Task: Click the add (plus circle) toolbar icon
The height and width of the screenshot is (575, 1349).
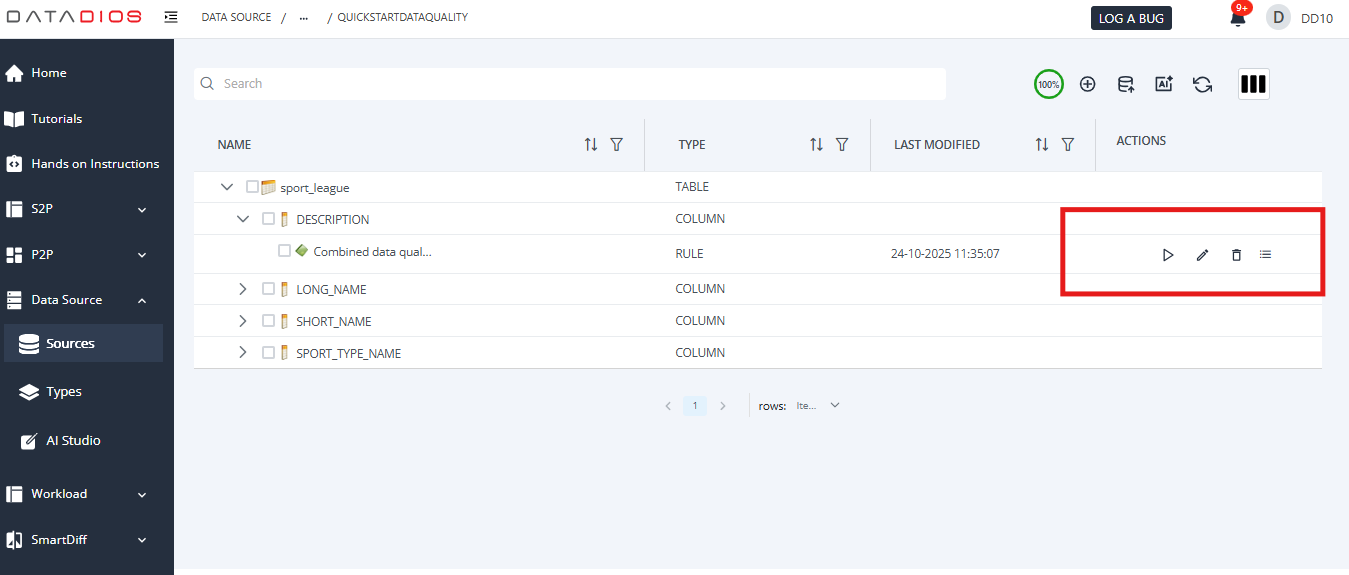Action: (1088, 85)
